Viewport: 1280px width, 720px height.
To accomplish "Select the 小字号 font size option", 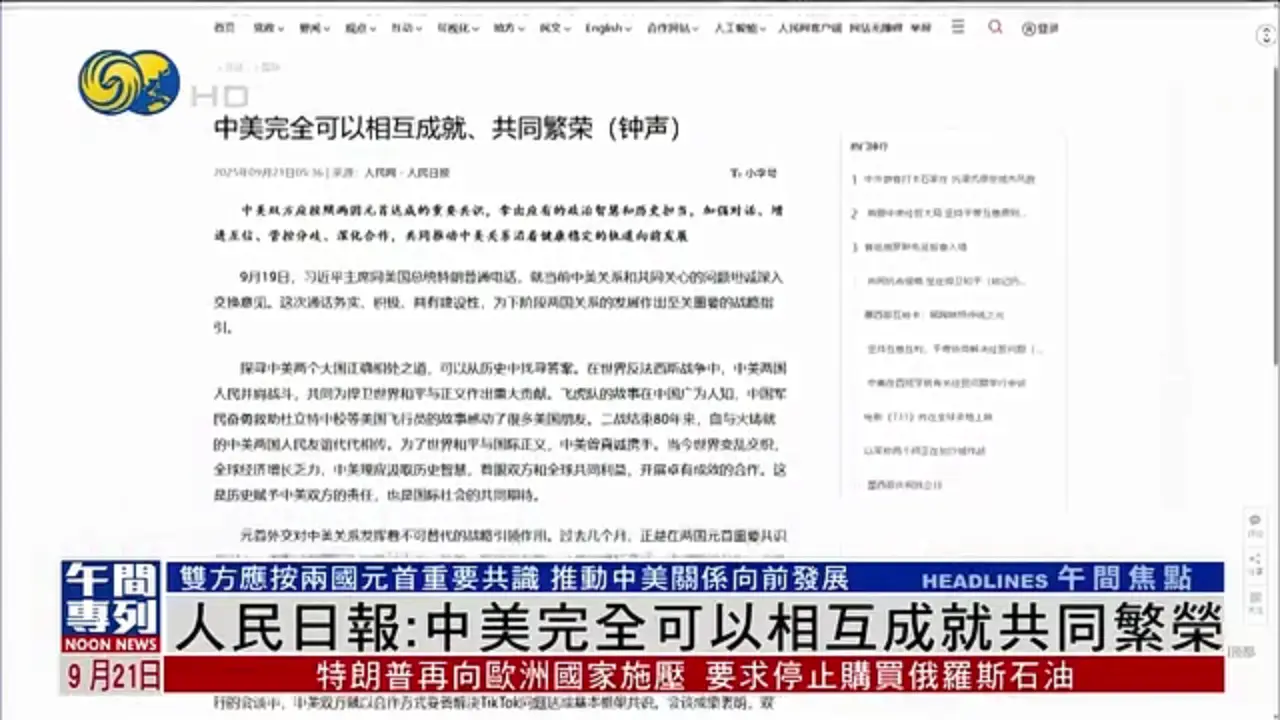I will pyautogui.click(x=755, y=173).
